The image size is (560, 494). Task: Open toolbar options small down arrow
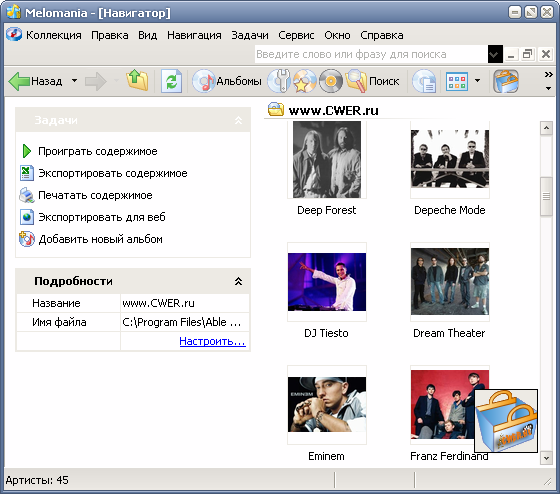pyautogui.click(x=549, y=88)
